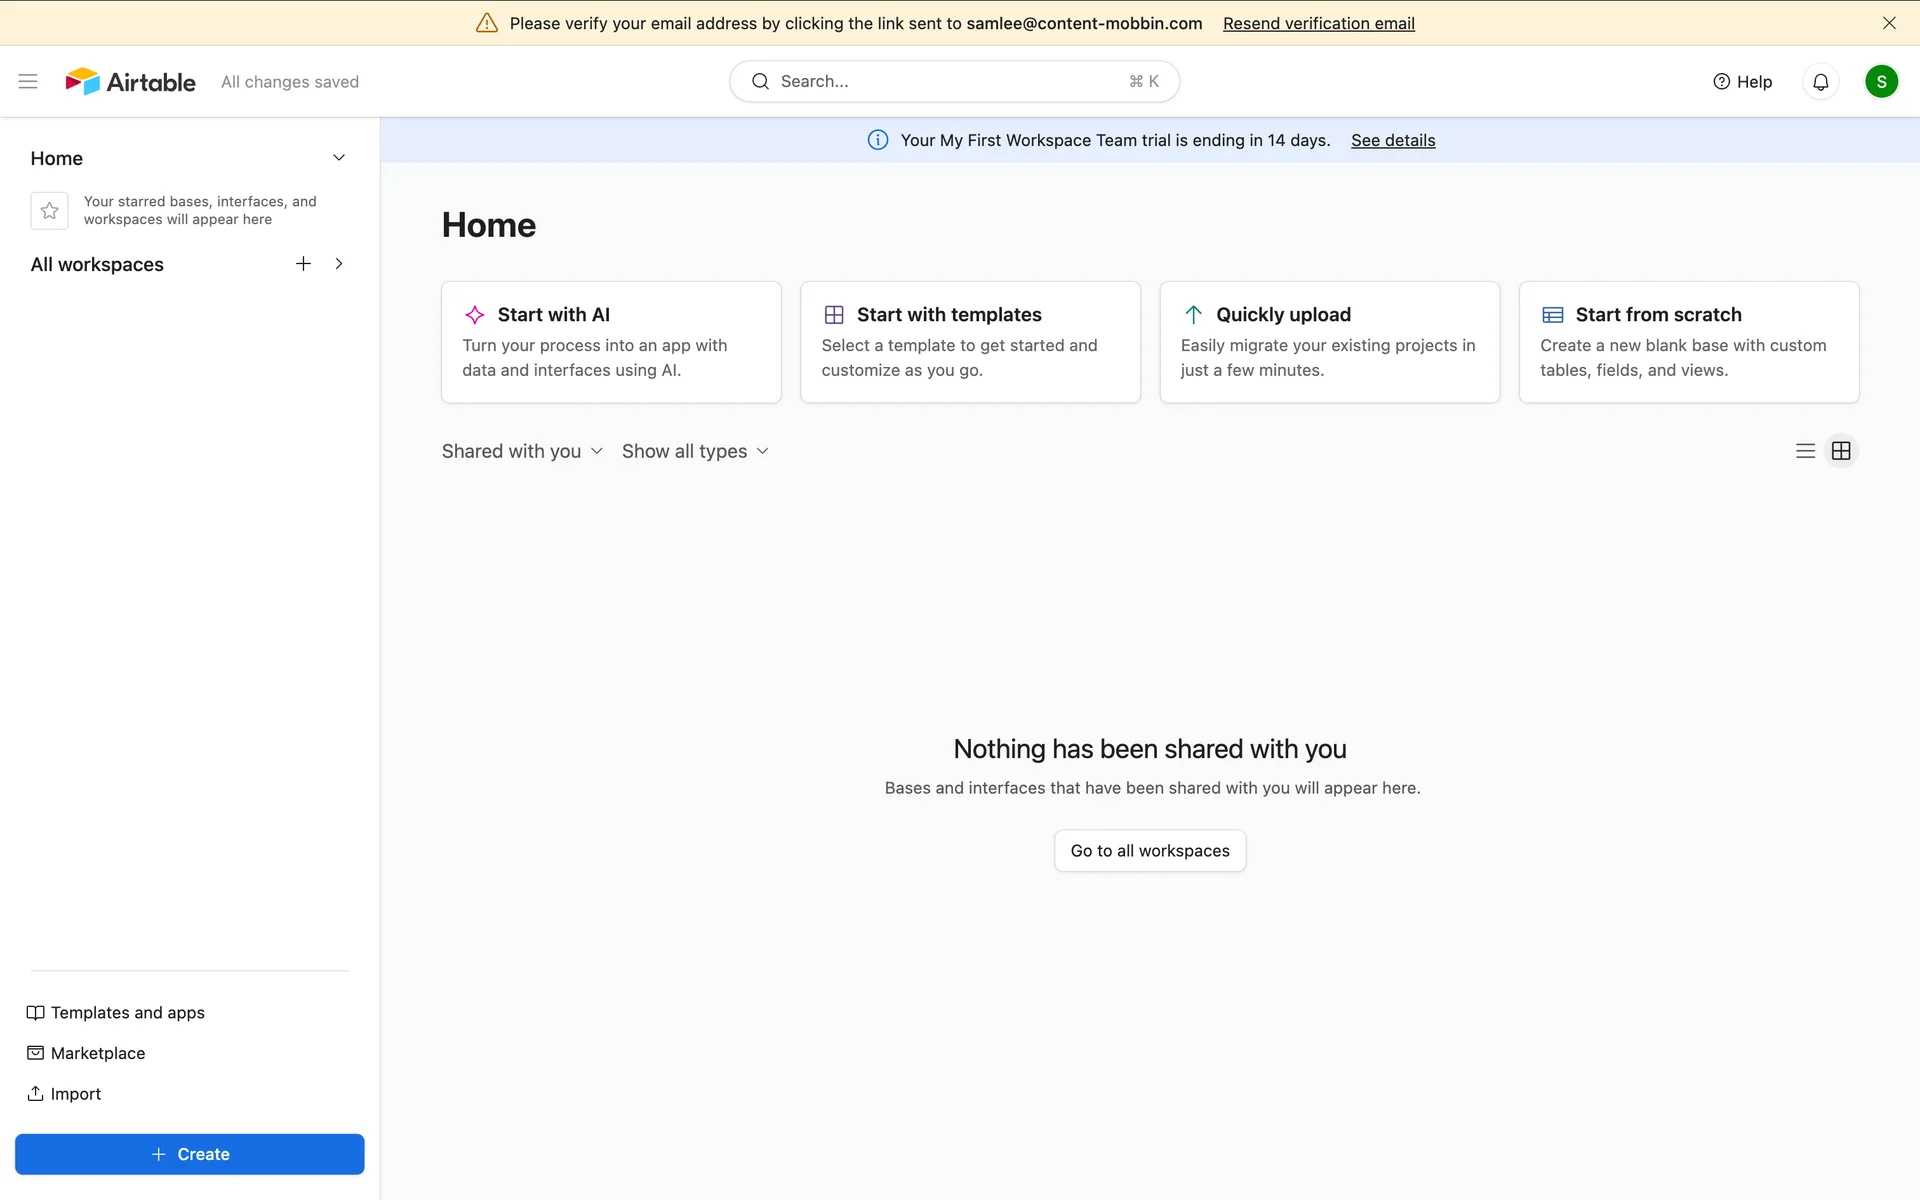Viewport: 1920px width, 1200px height.
Task: Expand All workspaces with the chevron
Action: [x=339, y=264]
